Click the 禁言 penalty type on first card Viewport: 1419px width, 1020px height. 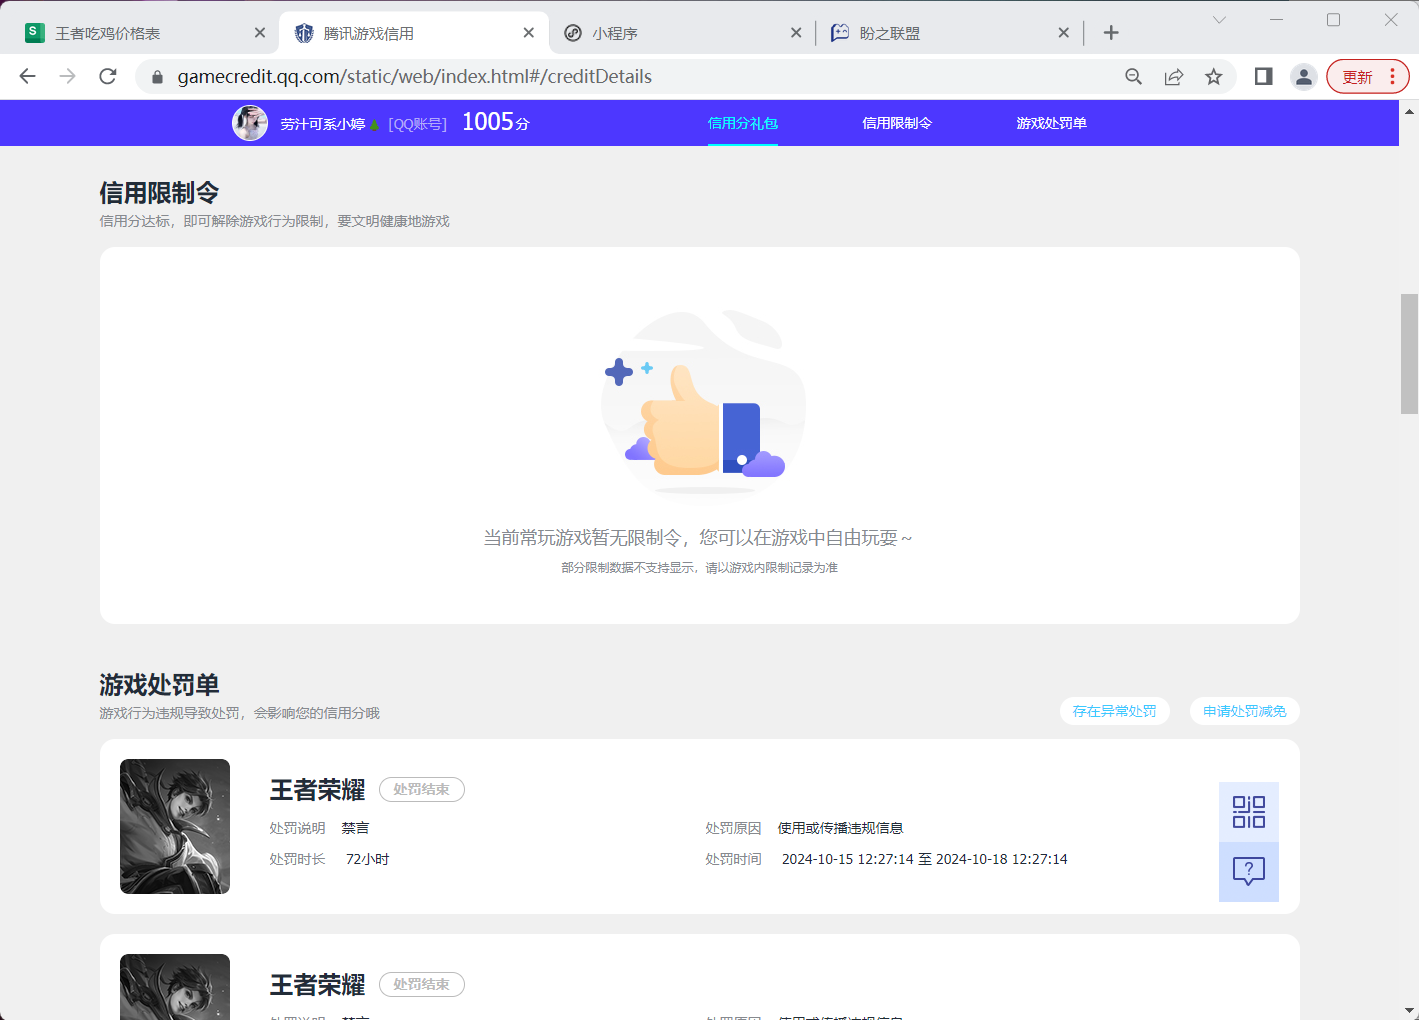[x=355, y=828]
